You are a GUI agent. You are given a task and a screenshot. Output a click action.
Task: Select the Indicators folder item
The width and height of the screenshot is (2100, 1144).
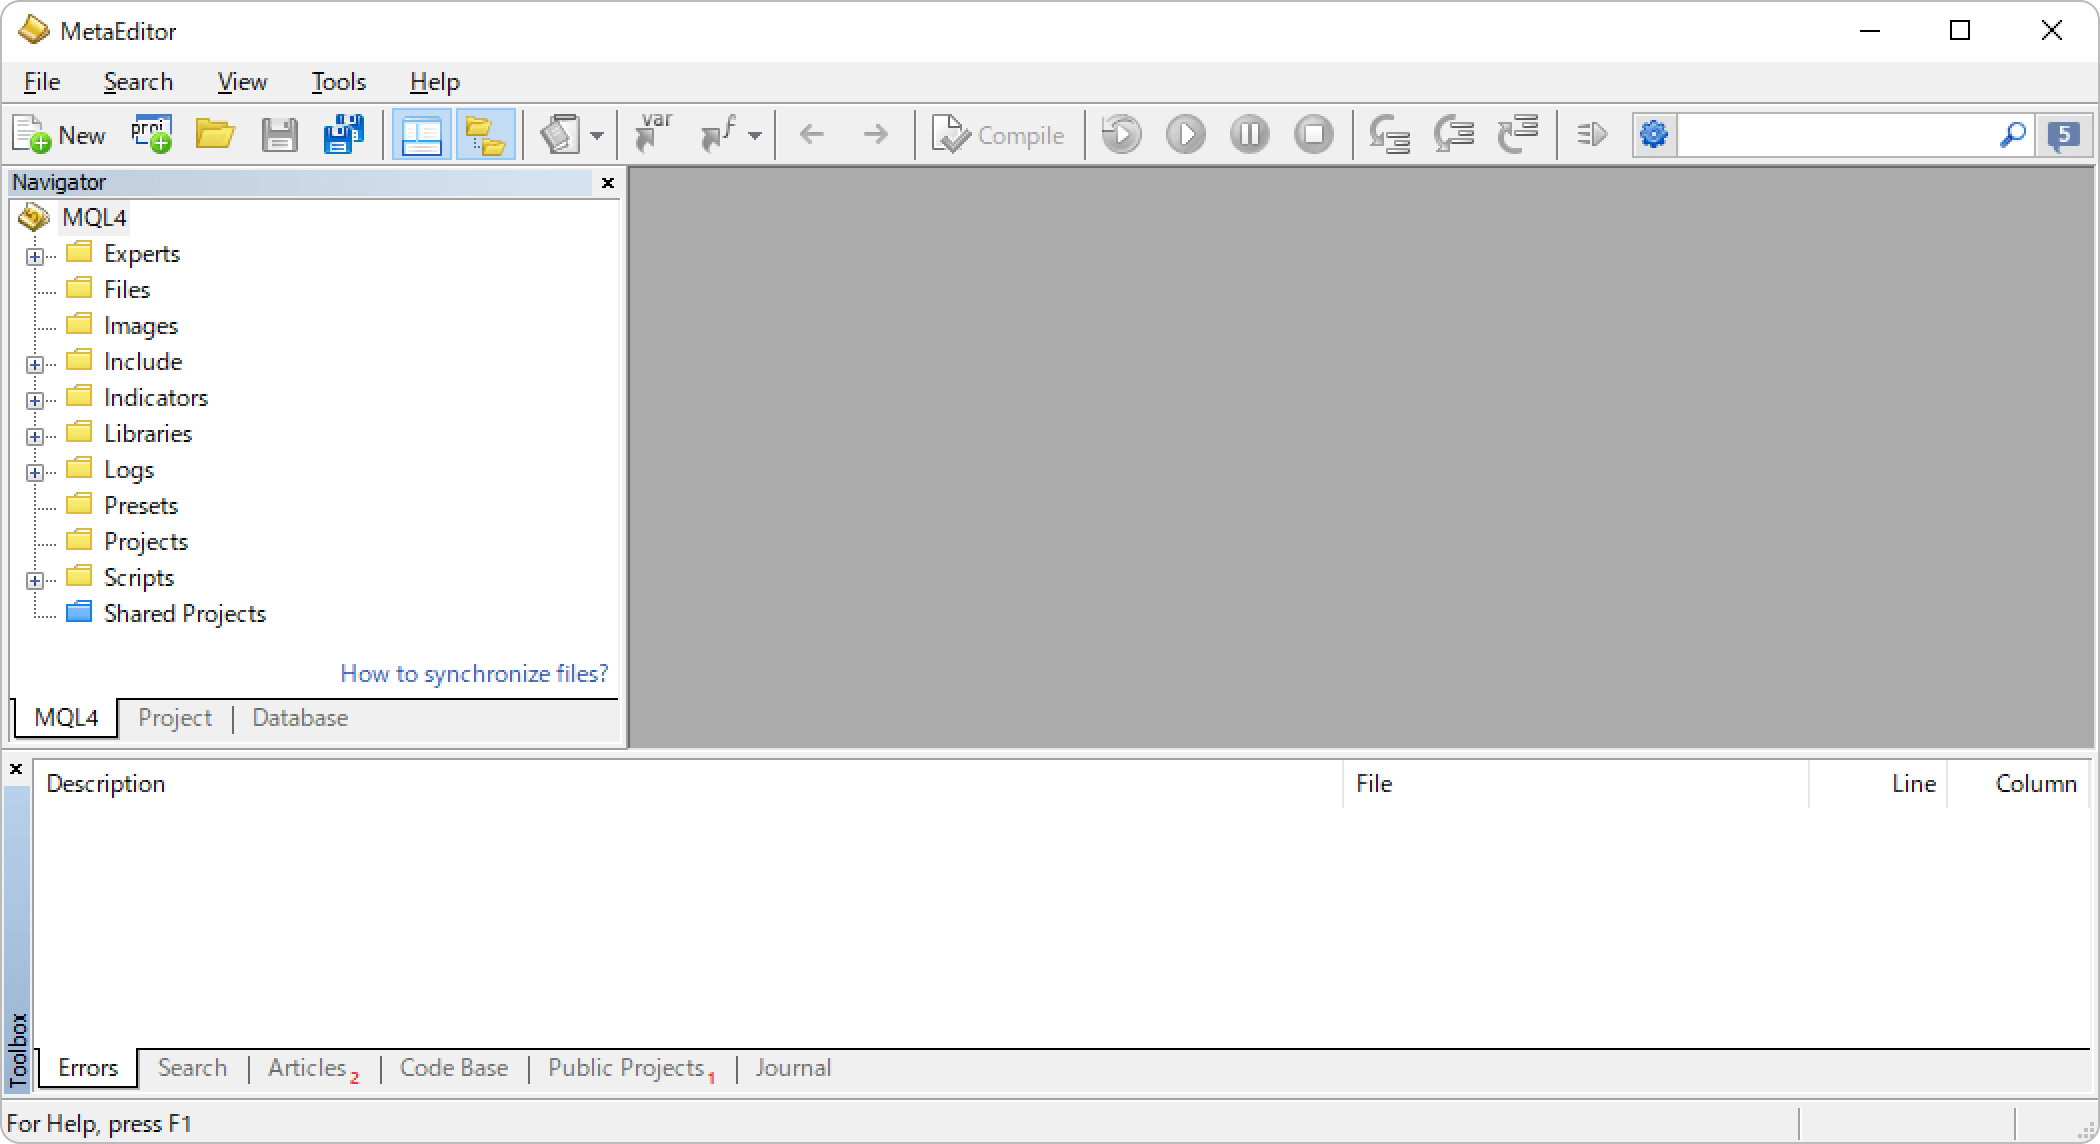tap(155, 397)
